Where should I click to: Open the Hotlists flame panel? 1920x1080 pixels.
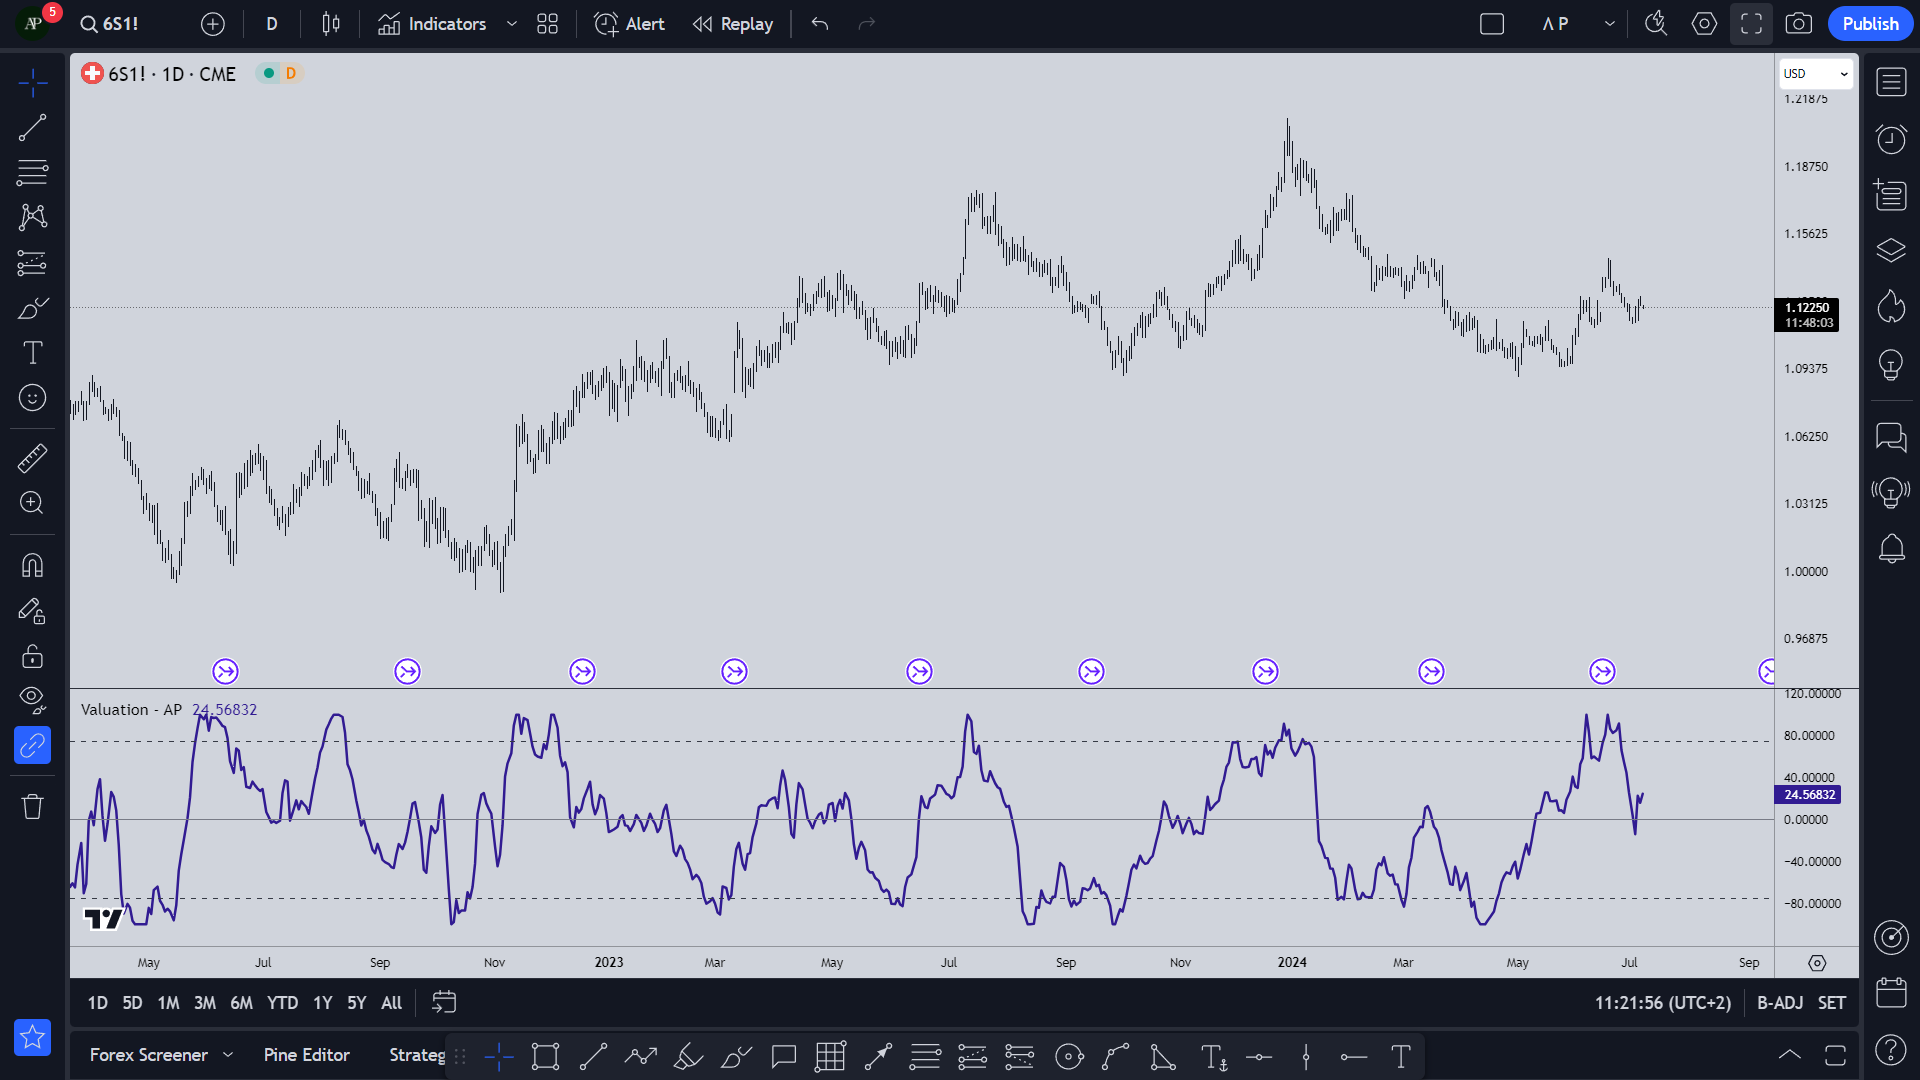(1892, 307)
